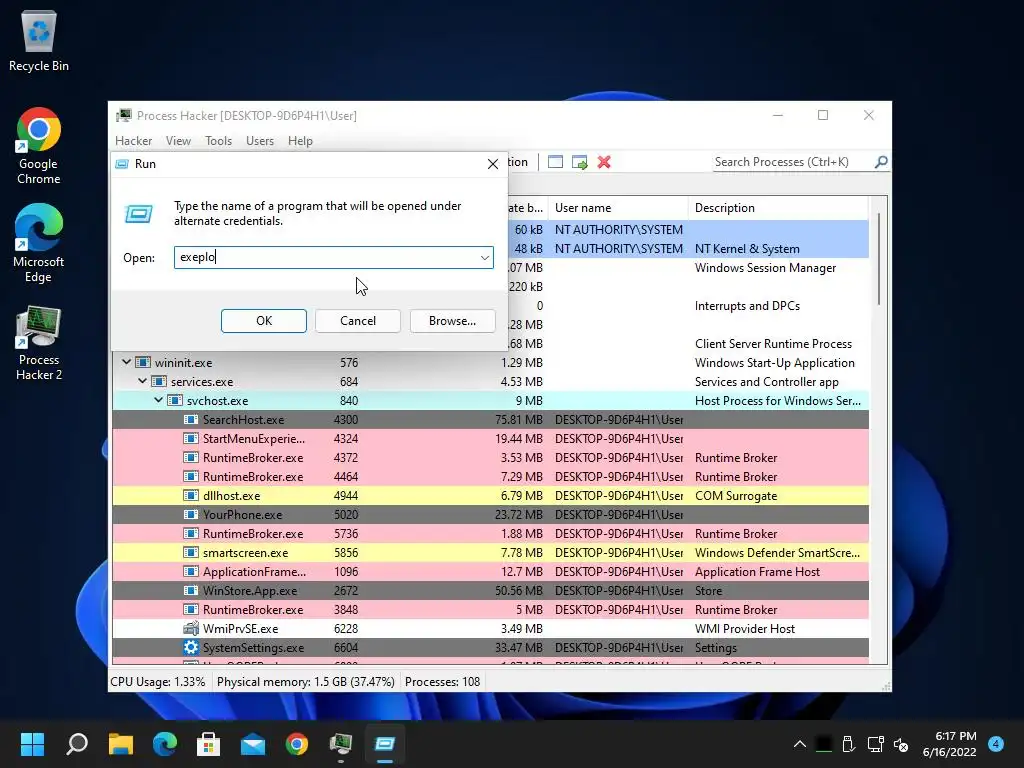Open the Windows Start button
The height and width of the screenshot is (768, 1024).
click(32, 744)
